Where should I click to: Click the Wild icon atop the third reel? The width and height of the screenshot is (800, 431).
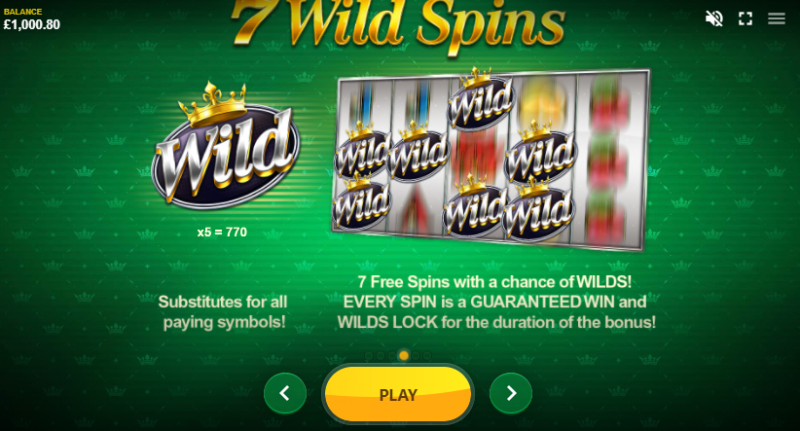click(481, 99)
